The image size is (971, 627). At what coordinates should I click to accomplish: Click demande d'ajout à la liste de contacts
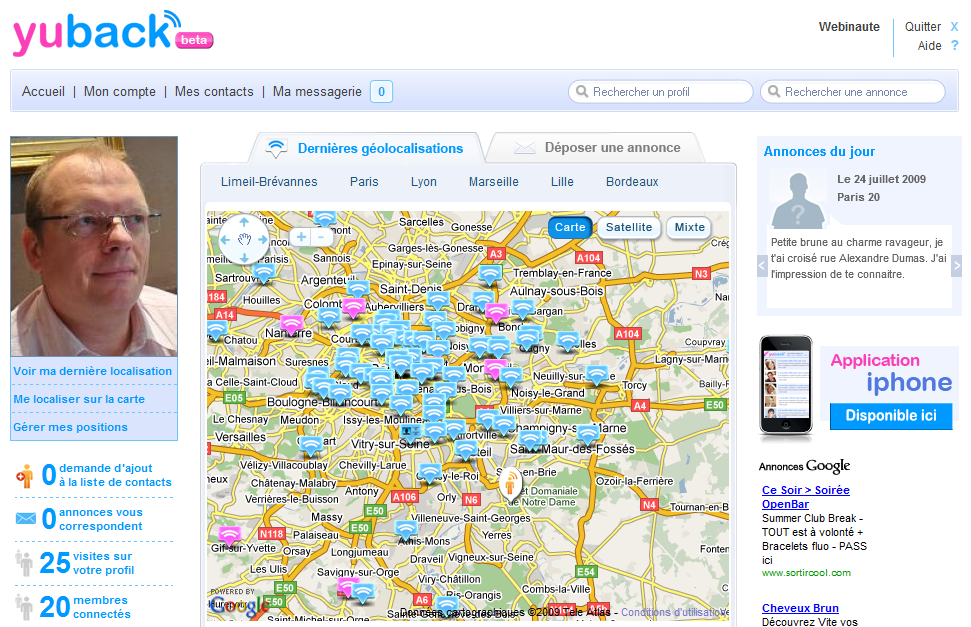click(115, 475)
